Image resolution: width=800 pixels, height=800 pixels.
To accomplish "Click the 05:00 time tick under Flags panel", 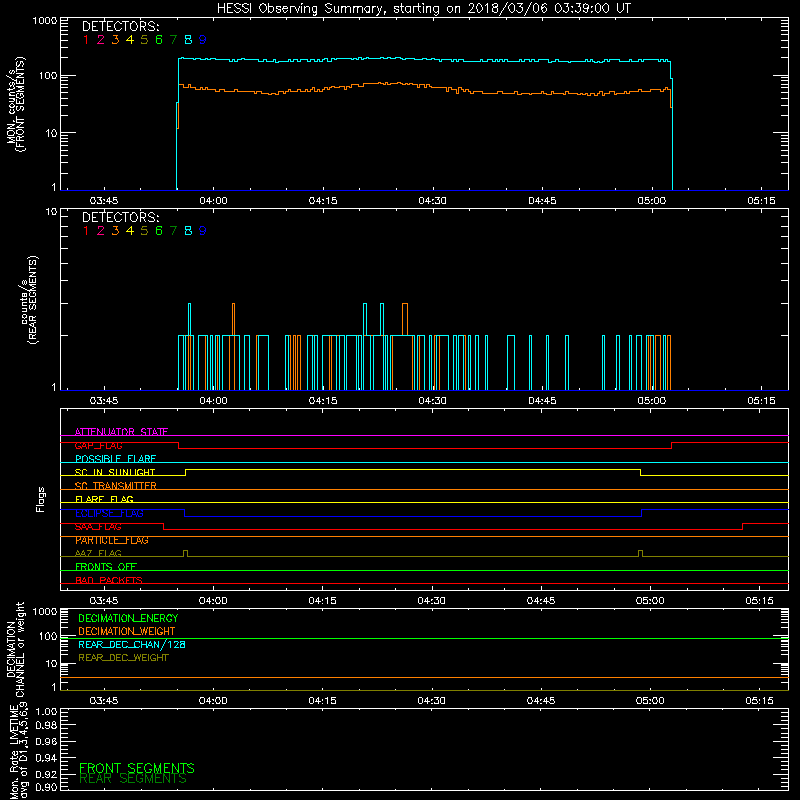I will [650, 601].
